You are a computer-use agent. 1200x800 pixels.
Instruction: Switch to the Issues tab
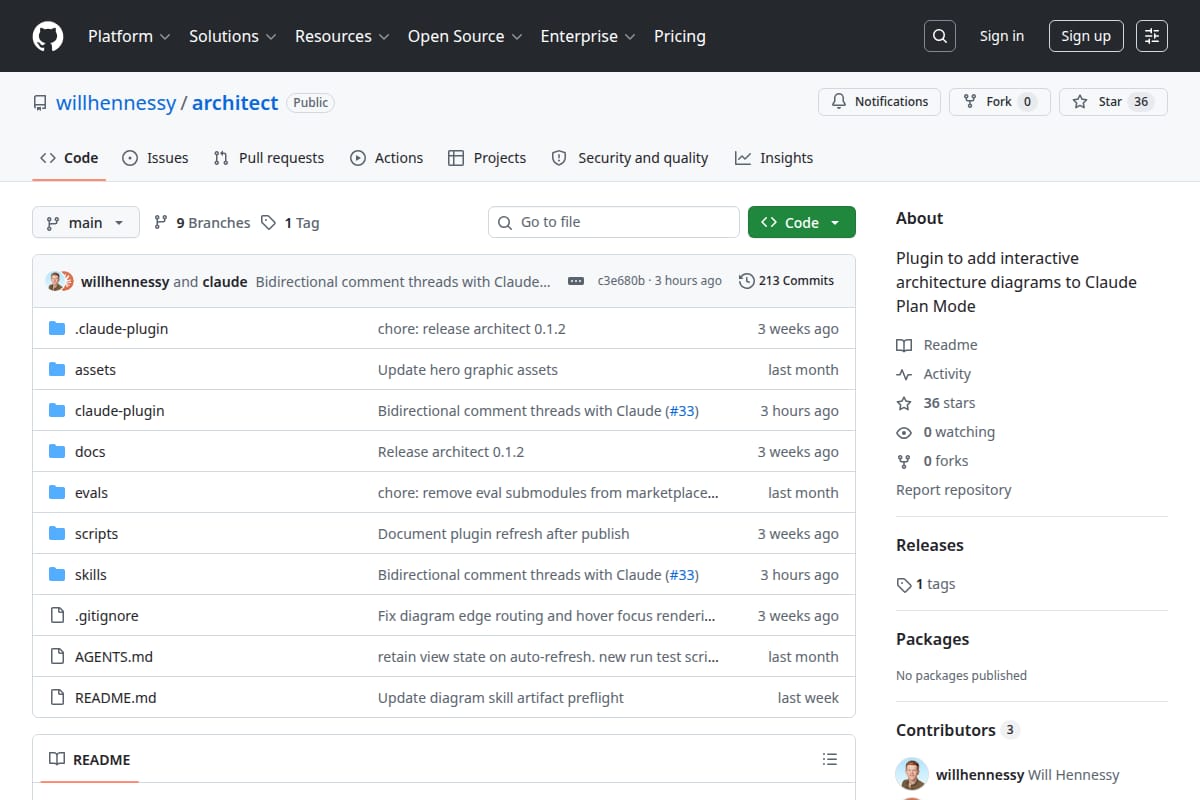point(155,158)
